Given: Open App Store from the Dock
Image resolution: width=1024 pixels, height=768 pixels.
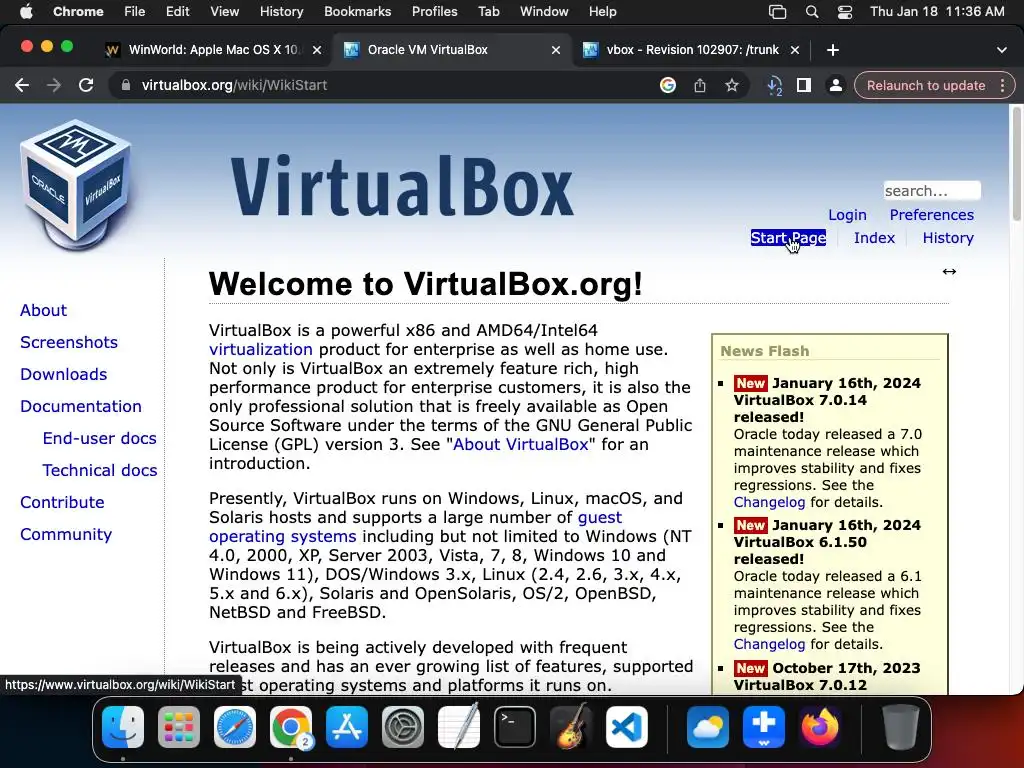Looking at the screenshot, I should [347, 727].
